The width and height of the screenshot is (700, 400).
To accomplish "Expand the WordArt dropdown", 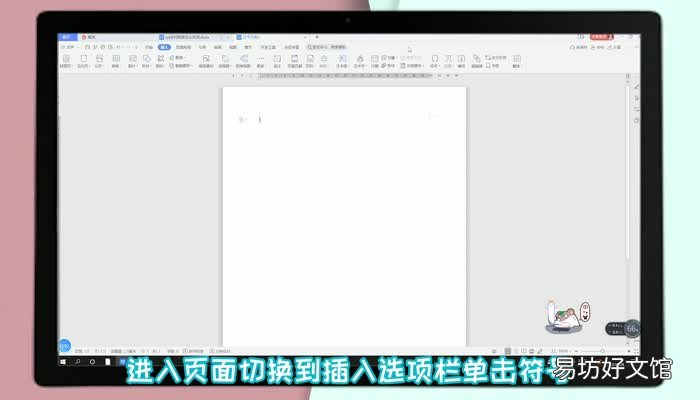I will [360, 66].
